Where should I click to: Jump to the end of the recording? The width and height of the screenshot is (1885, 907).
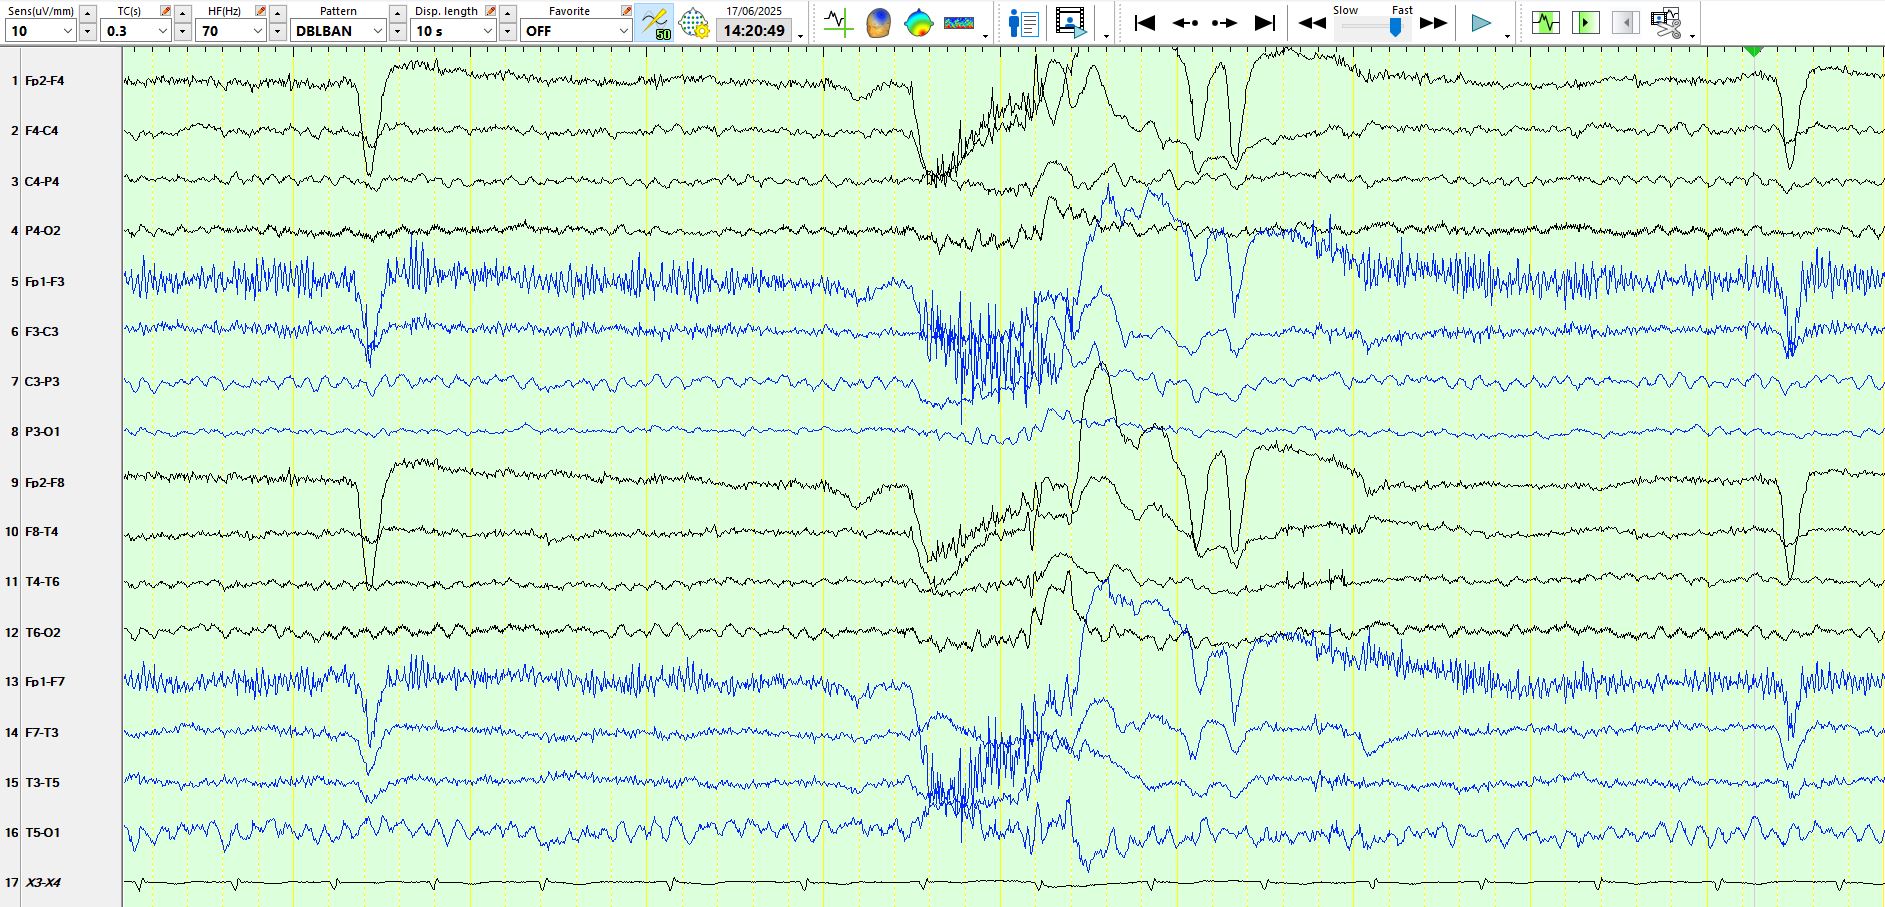click(x=1265, y=22)
